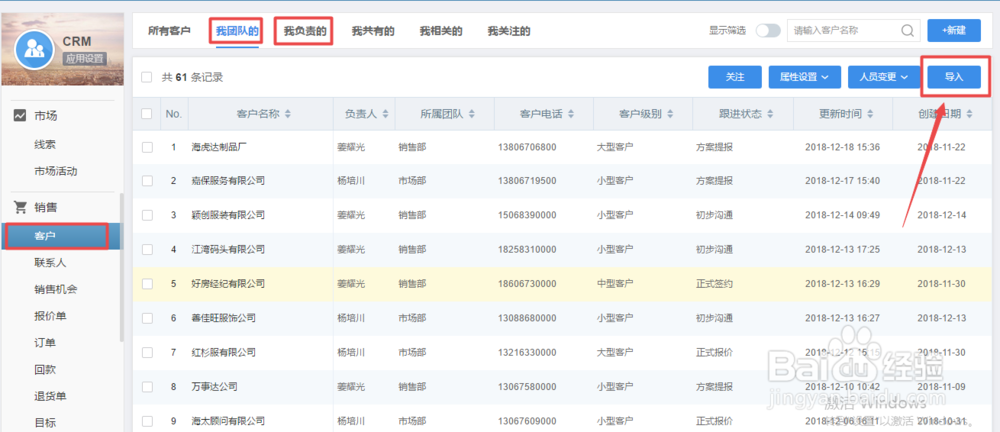Open 线索 in the sidebar
This screenshot has width=1000, height=432.
coord(45,144)
